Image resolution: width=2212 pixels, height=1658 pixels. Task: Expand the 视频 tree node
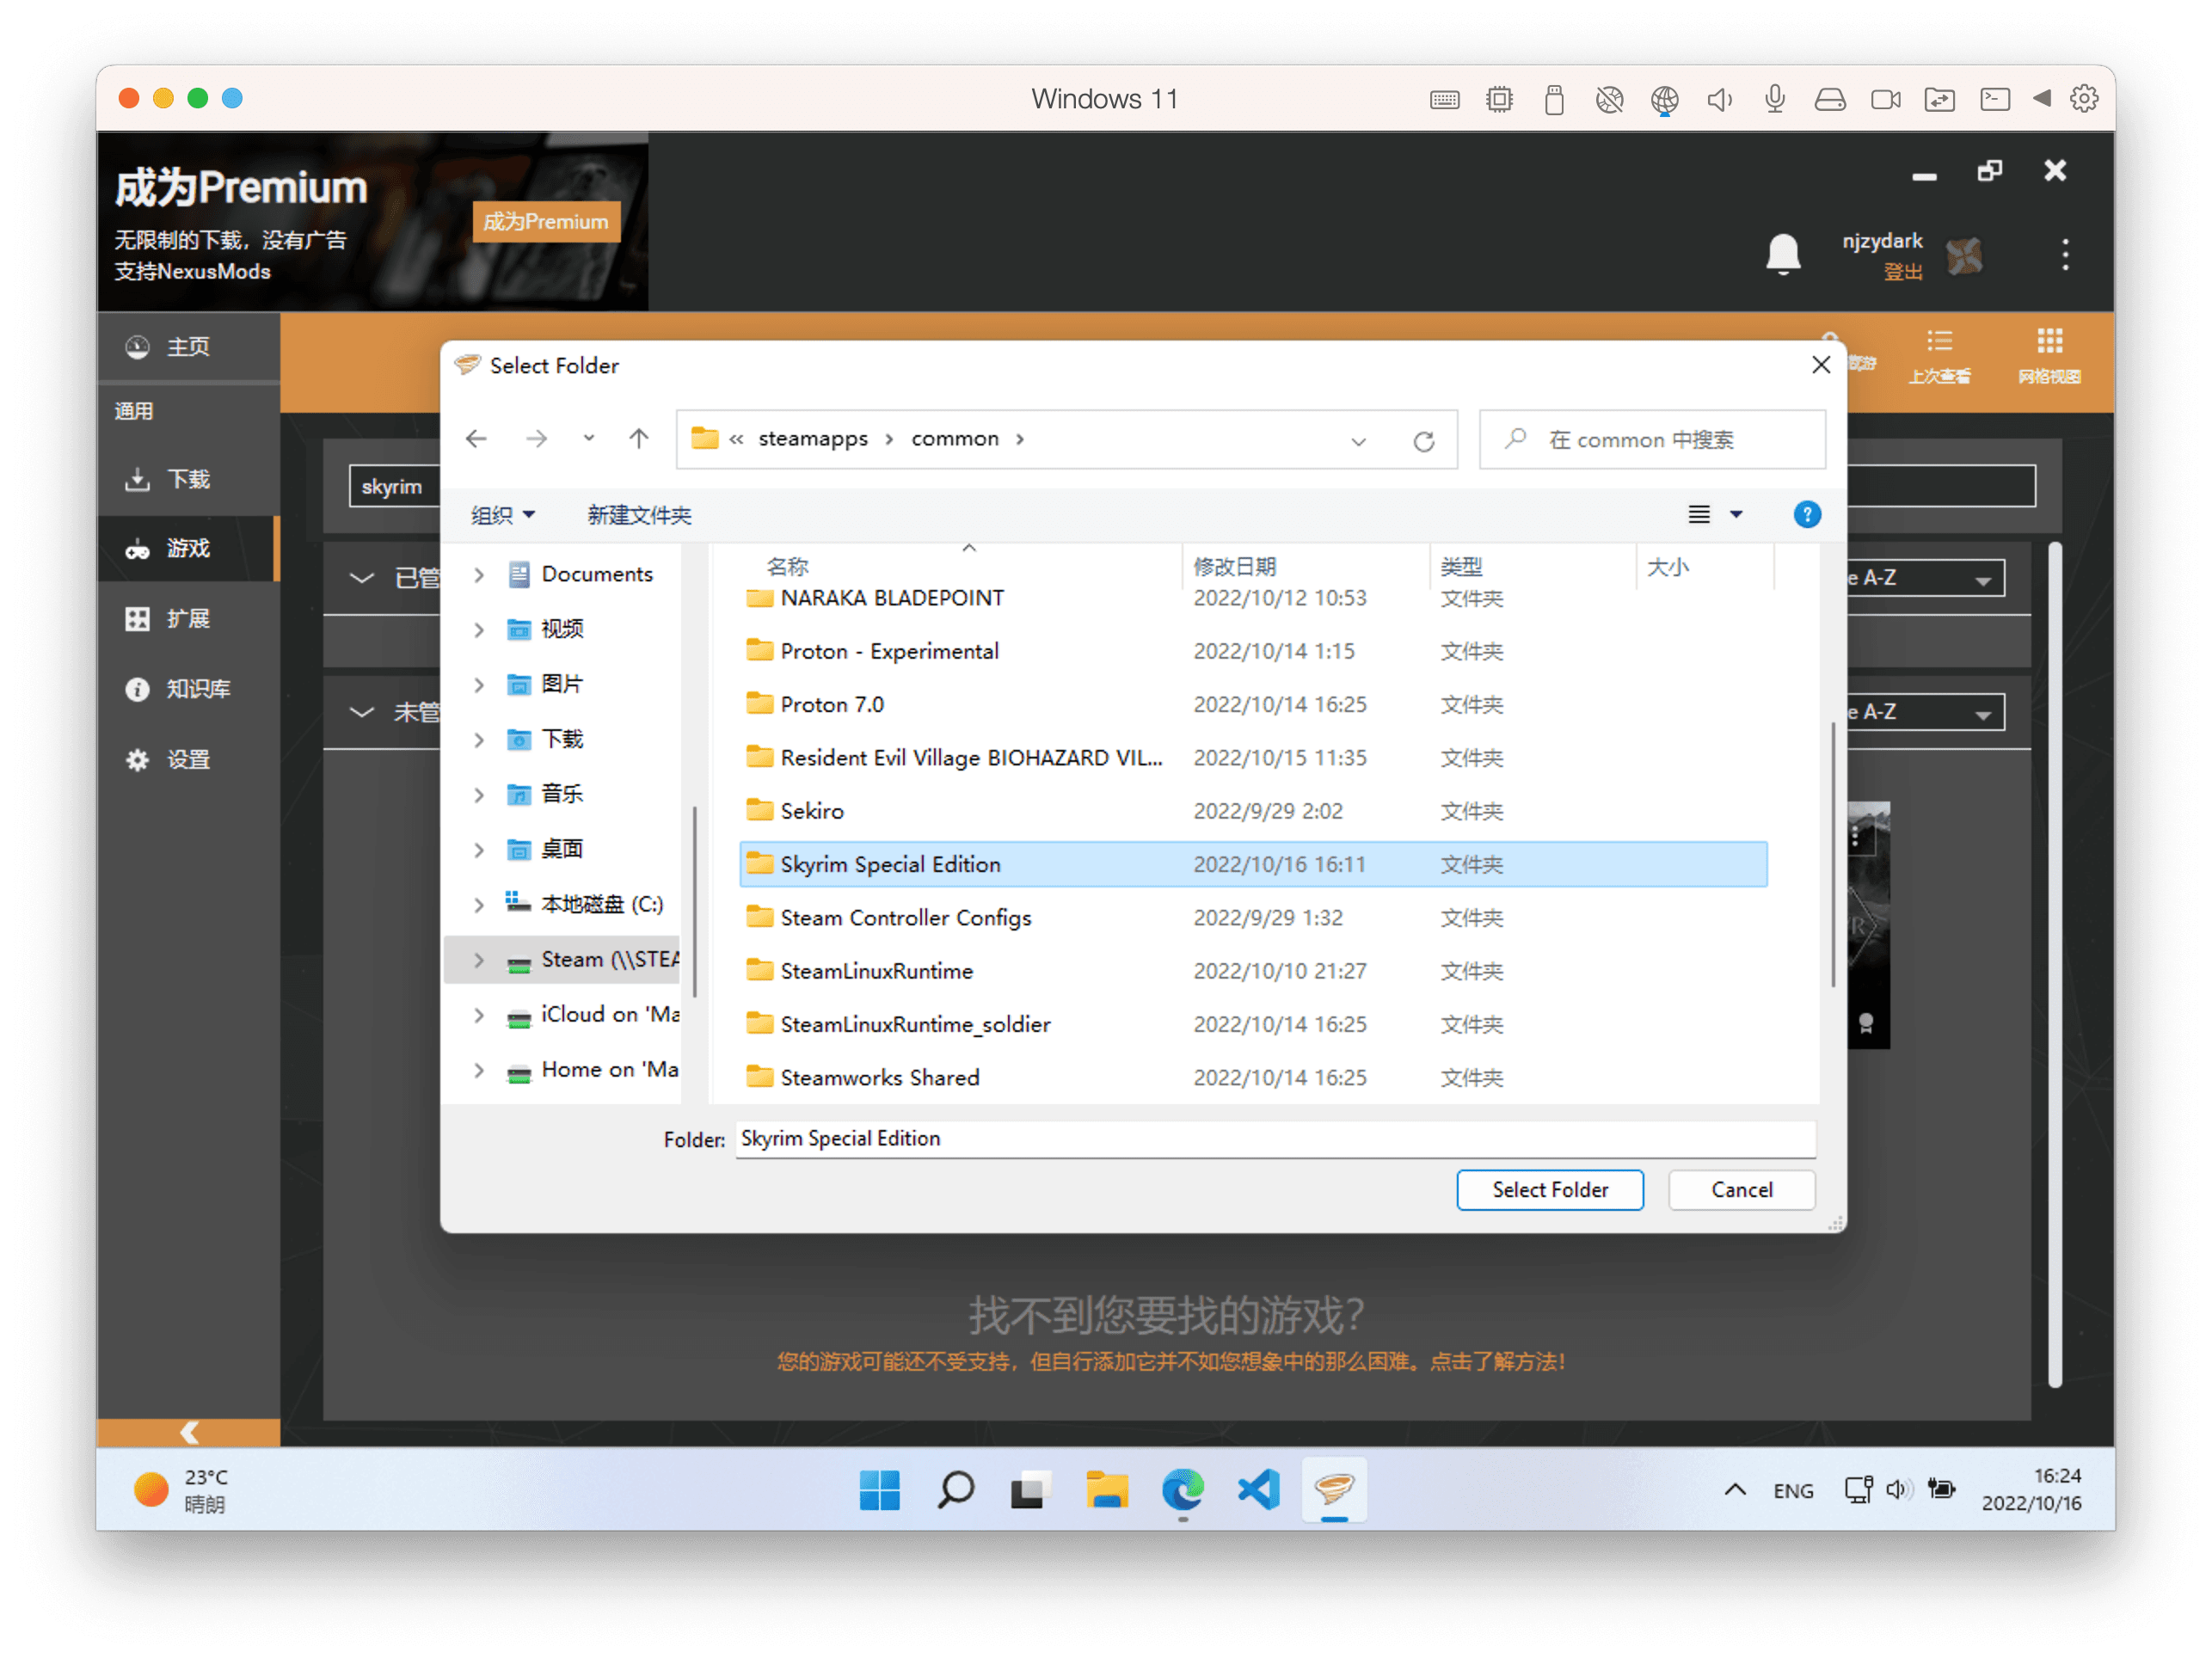[x=479, y=629]
